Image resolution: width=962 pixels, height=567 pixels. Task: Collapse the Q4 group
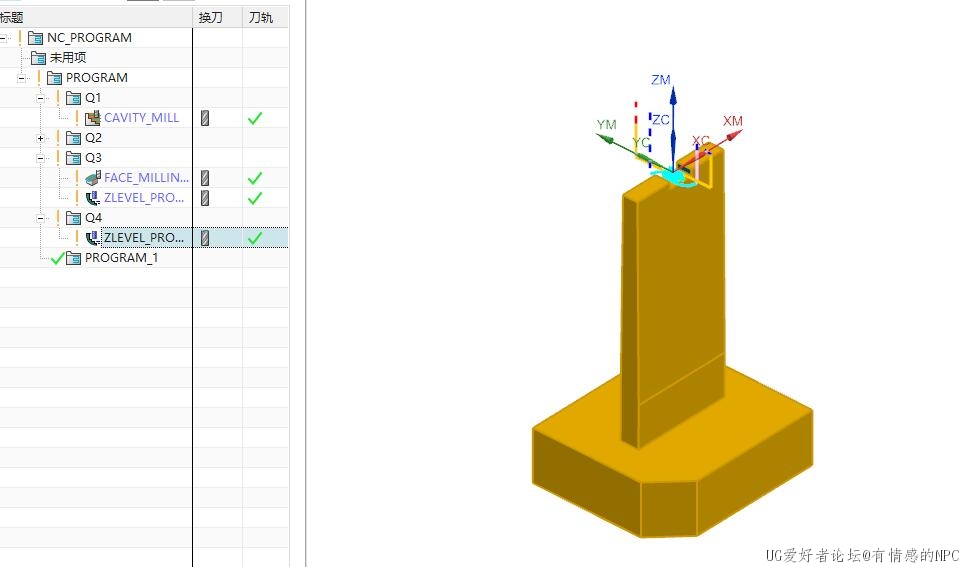pos(41,218)
